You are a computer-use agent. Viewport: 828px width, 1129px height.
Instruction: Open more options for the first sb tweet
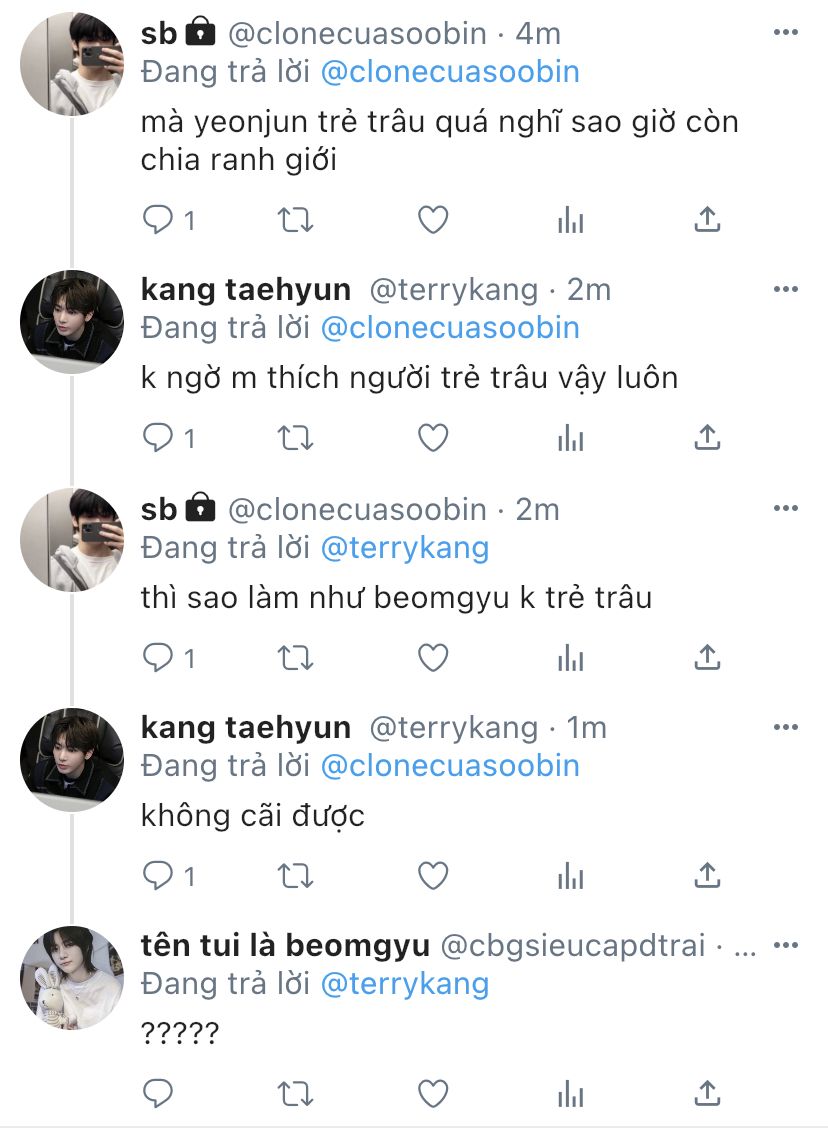point(786,33)
